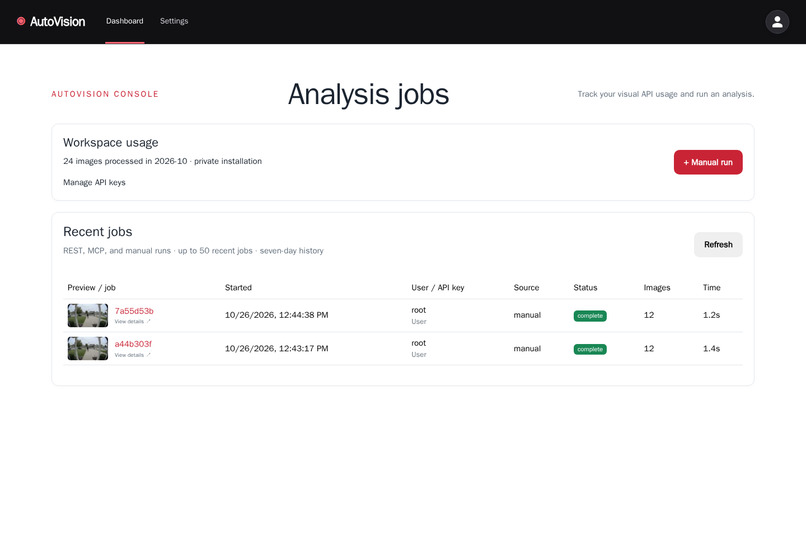Open the user account avatar menu
806x537 pixels.
coord(777,22)
